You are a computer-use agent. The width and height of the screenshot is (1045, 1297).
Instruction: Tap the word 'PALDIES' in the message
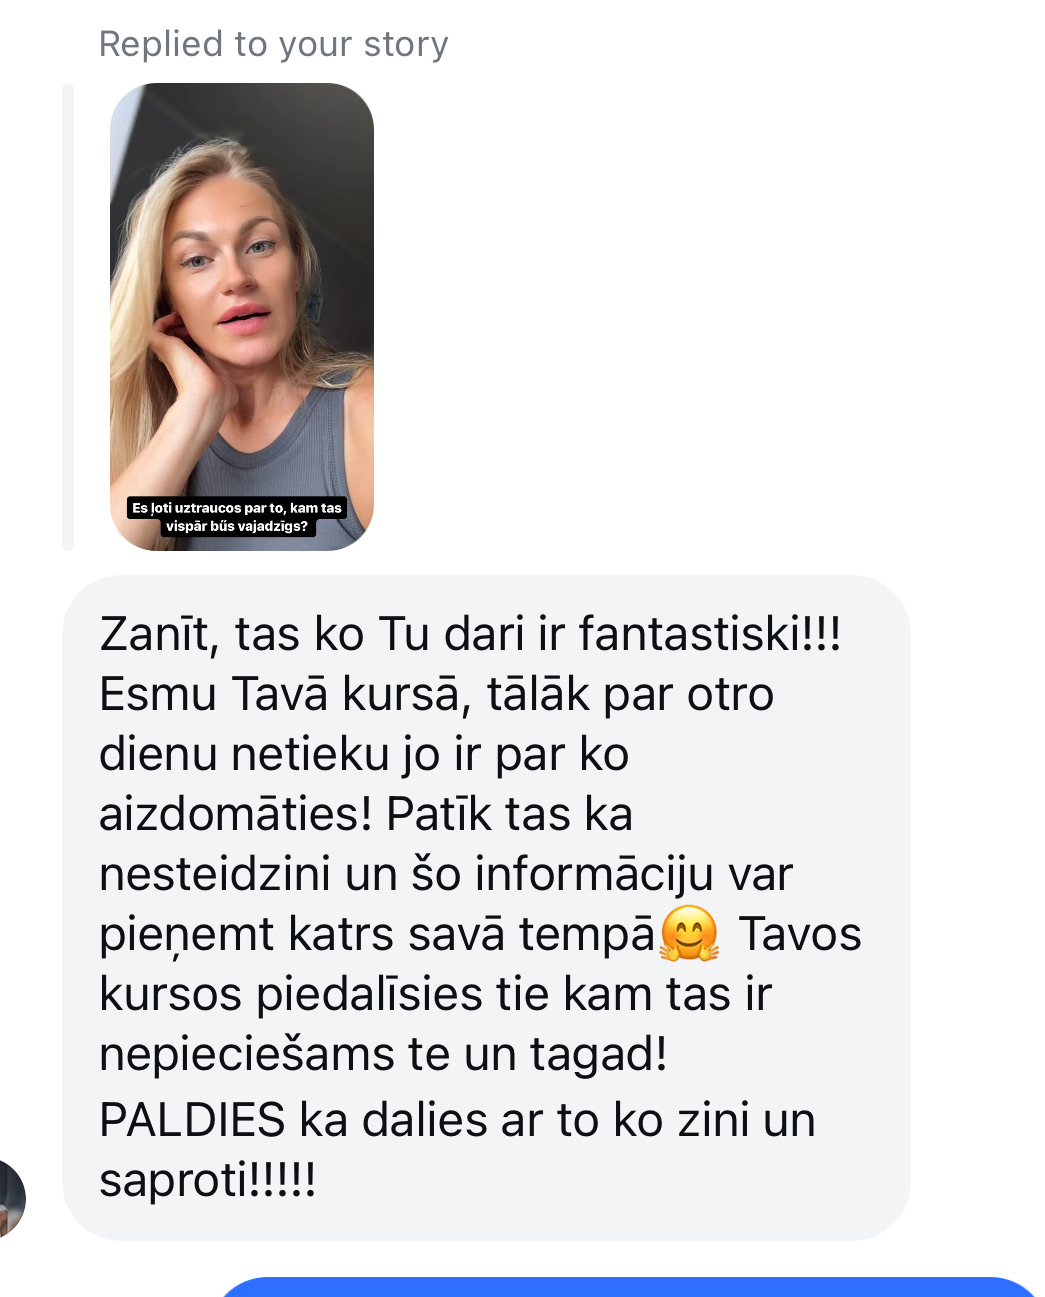192,1120
